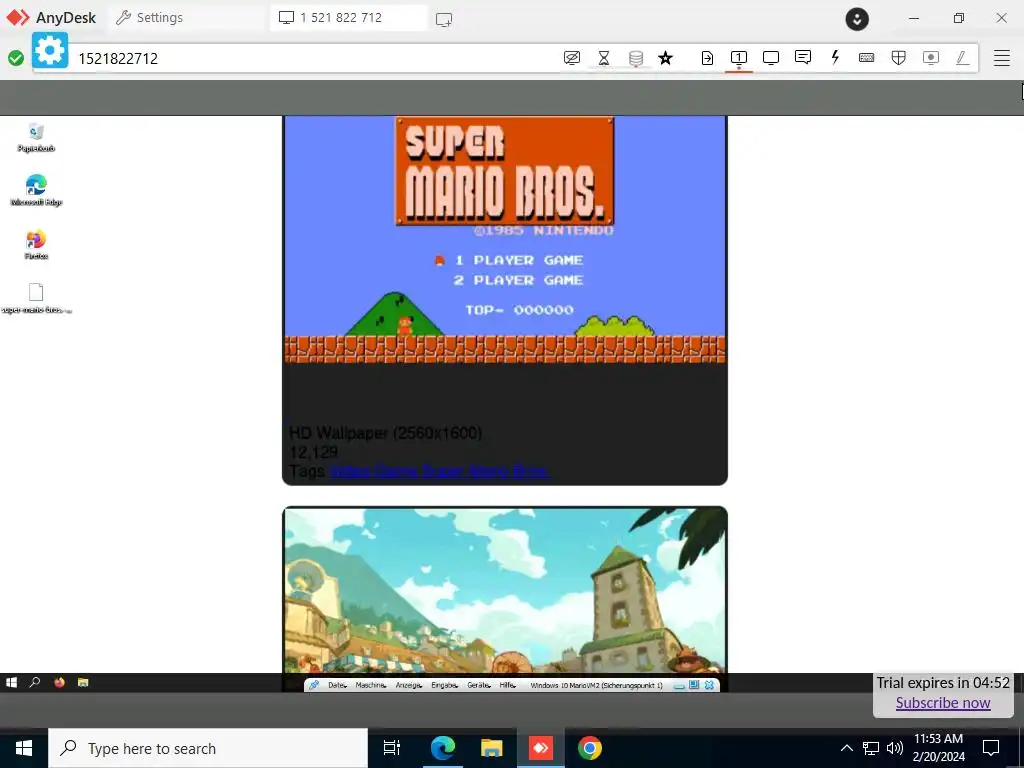Image resolution: width=1024 pixels, height=768 pixels.
Task: Open Task View on local taskbar
Action: coord(392,748)
